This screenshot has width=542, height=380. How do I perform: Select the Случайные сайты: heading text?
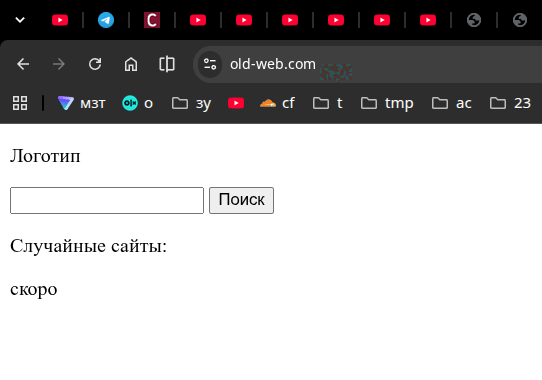click(x=88, y=246)
